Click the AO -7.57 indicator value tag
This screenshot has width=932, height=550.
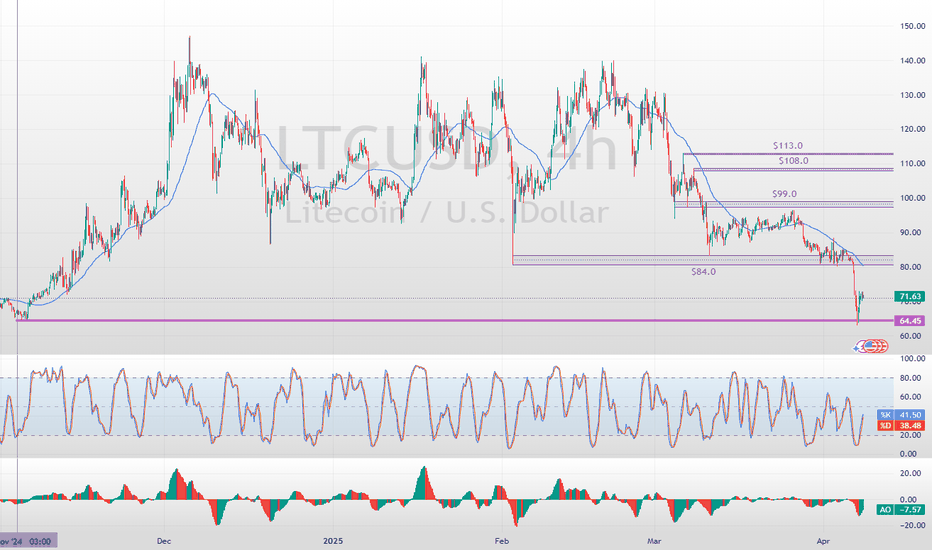tap(901, 510)
